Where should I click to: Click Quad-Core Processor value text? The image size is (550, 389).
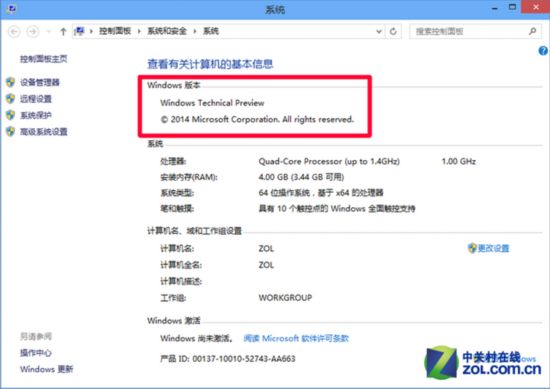click(329, 161)
